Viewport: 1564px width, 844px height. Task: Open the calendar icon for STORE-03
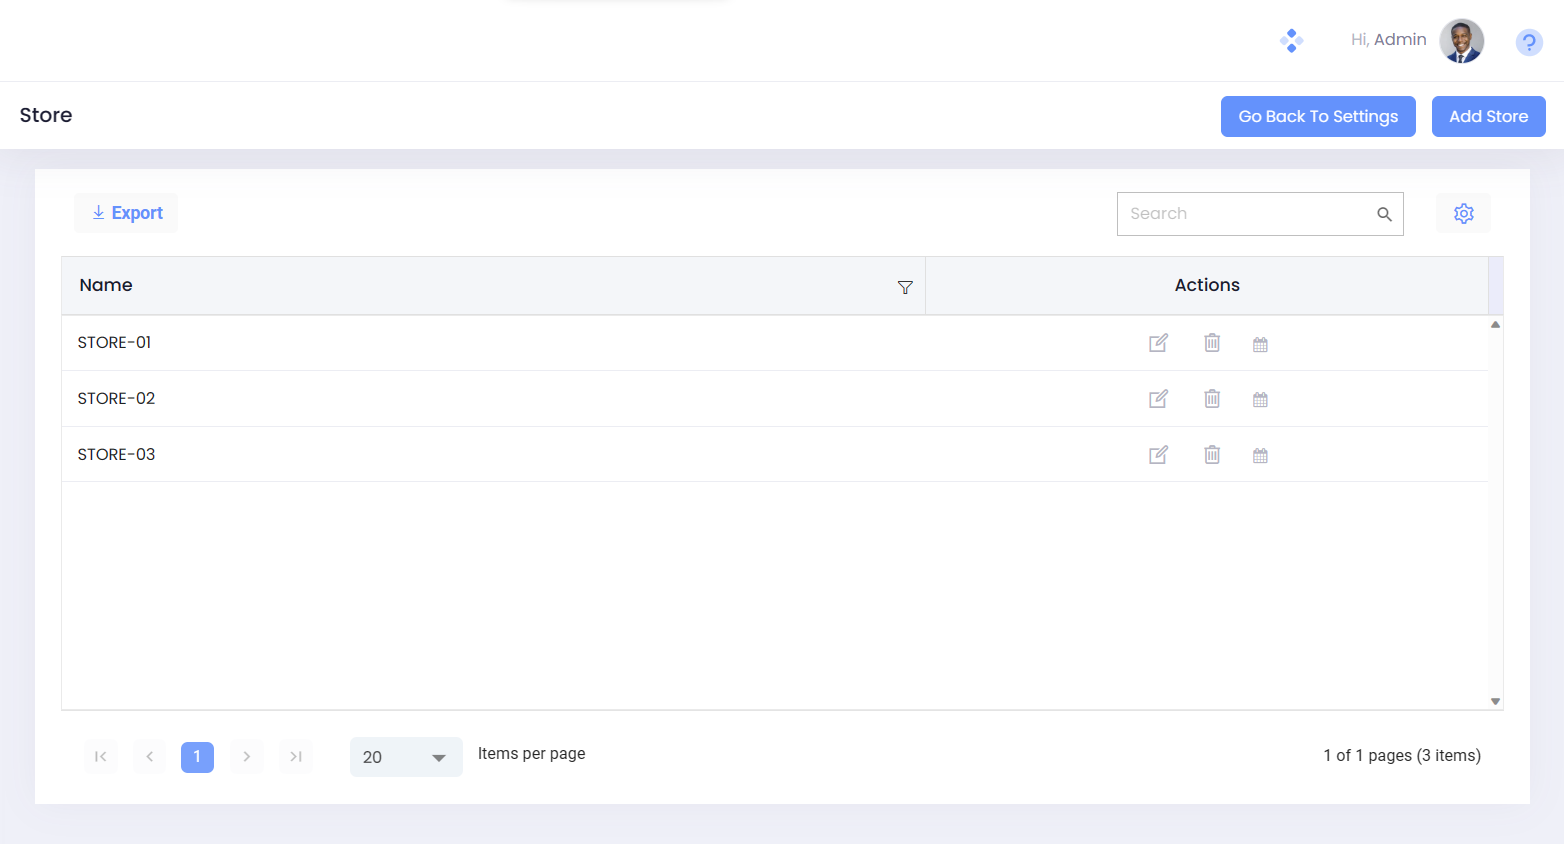[1260, 455]
